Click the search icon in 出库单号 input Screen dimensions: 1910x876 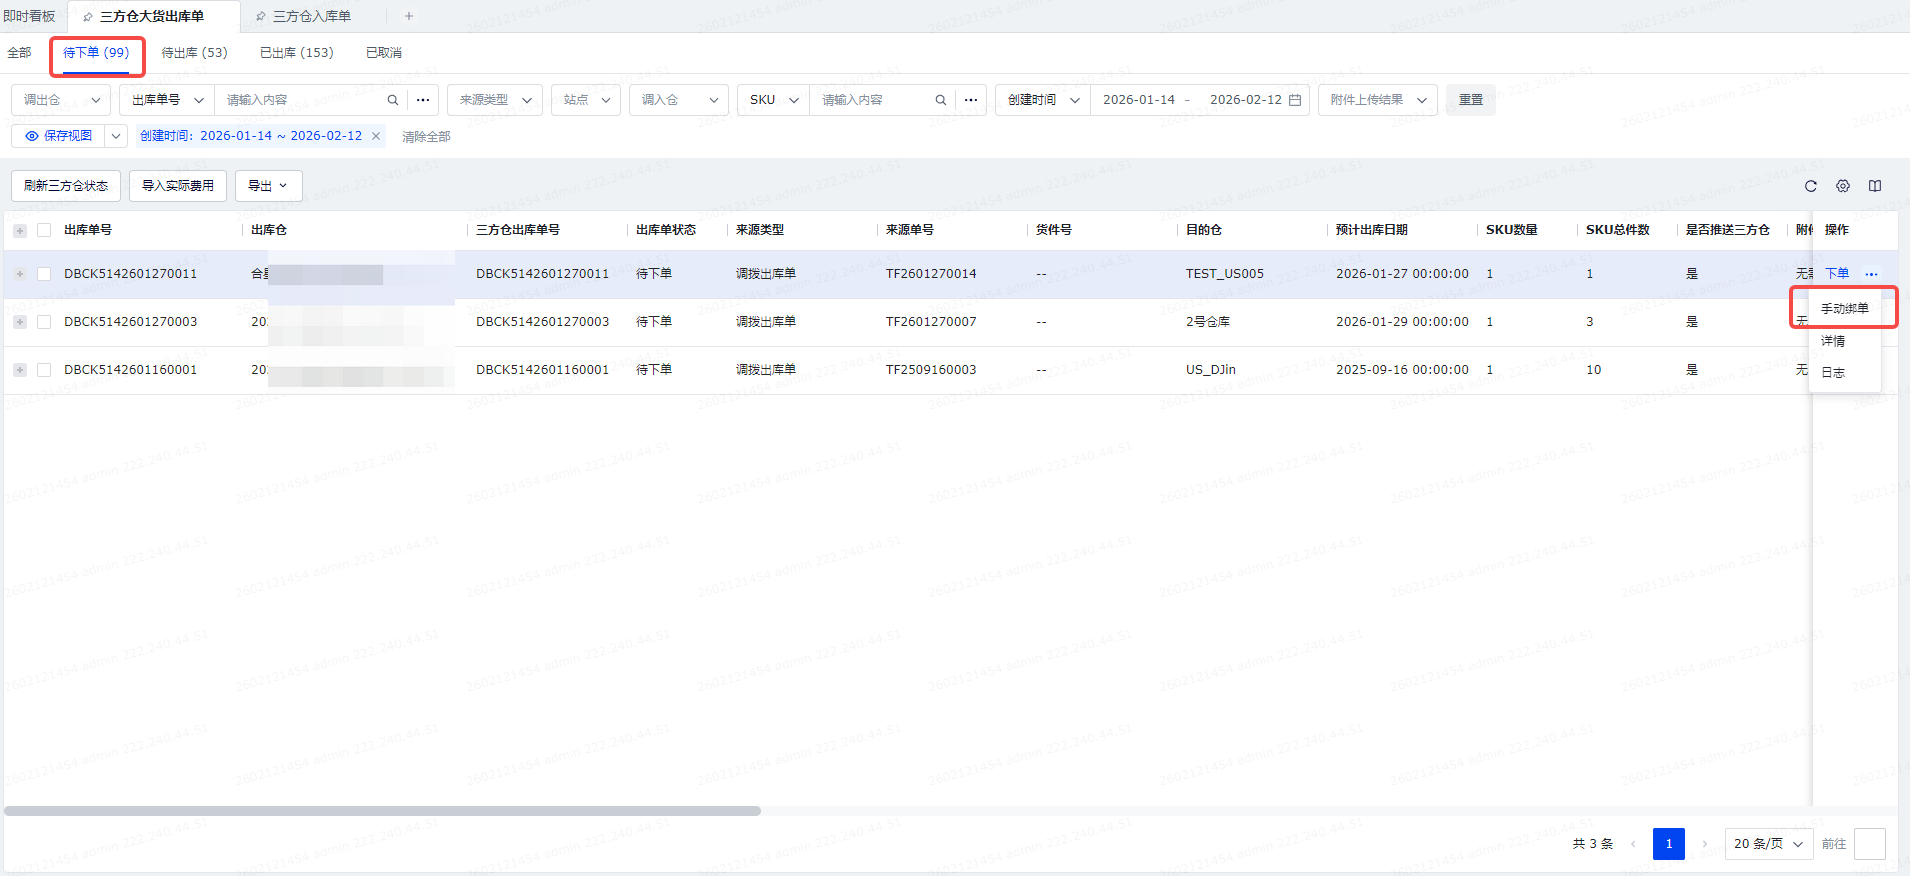click(392, 100)
